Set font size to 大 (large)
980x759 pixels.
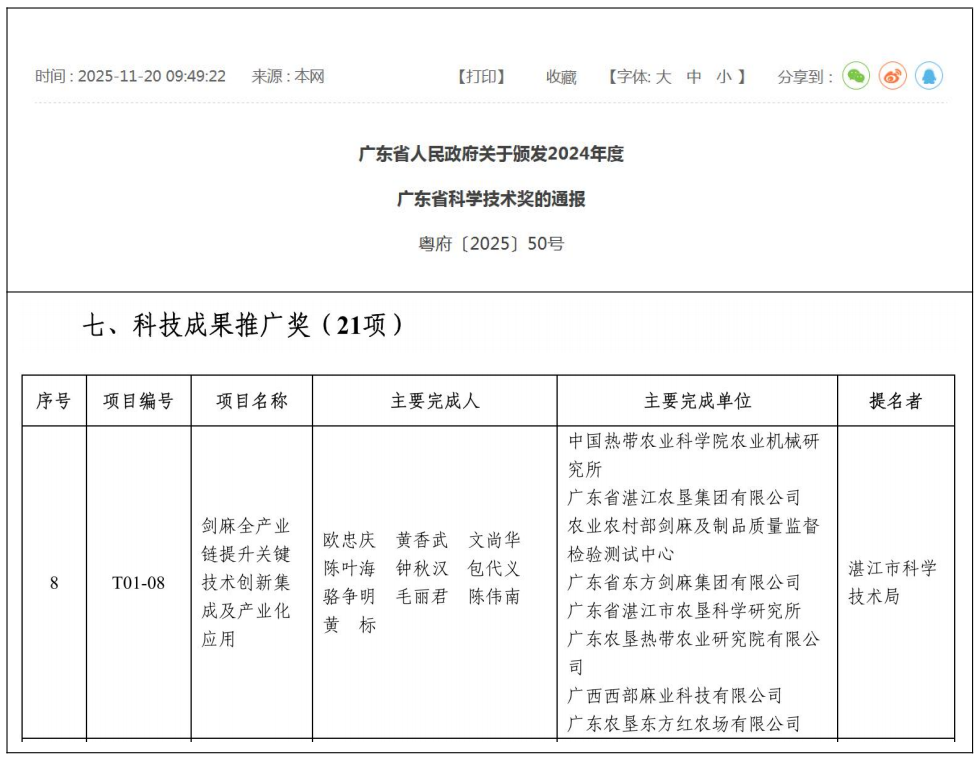click(663, 77)
